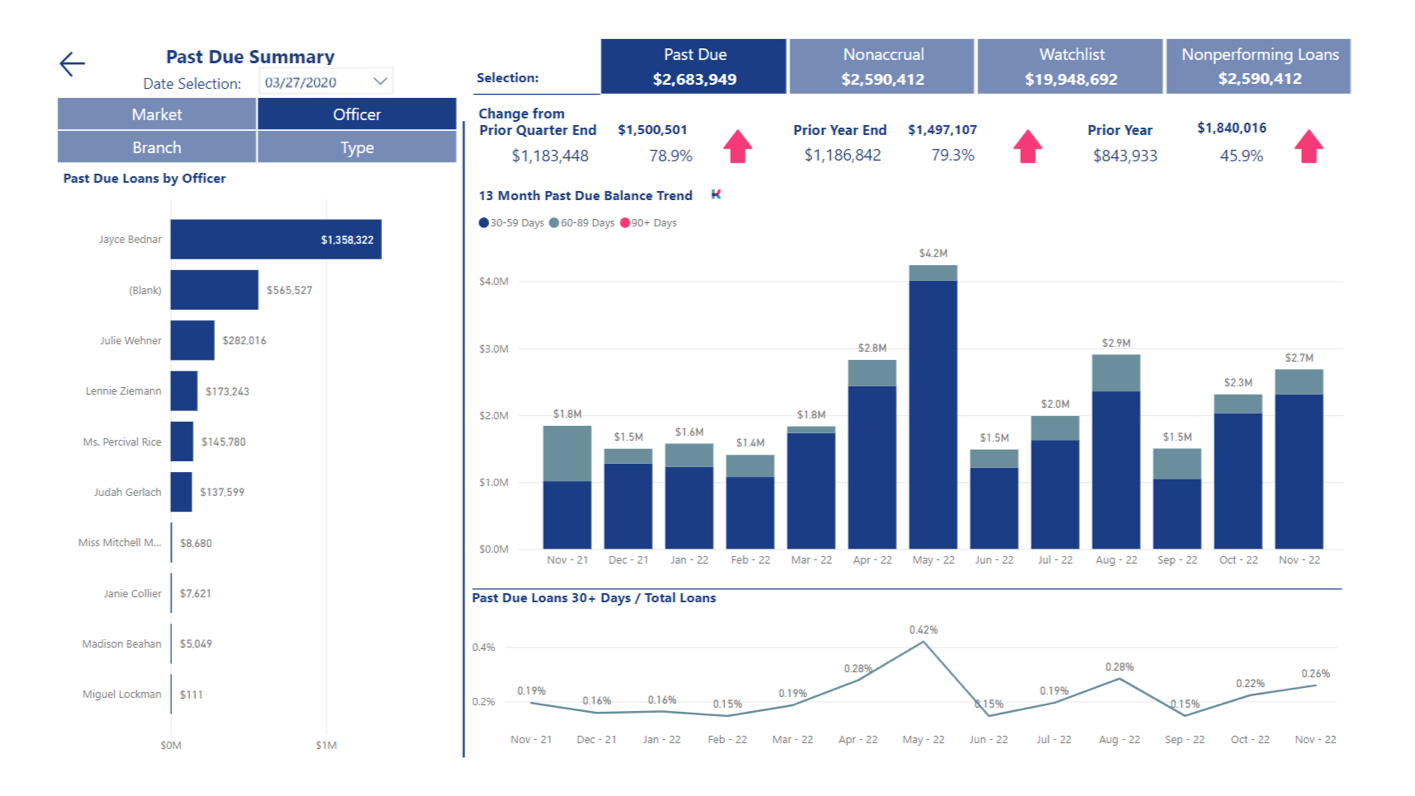1415x796 pixels.
Task: Click the $4.2M bar total label
Action: coord(933,254)
